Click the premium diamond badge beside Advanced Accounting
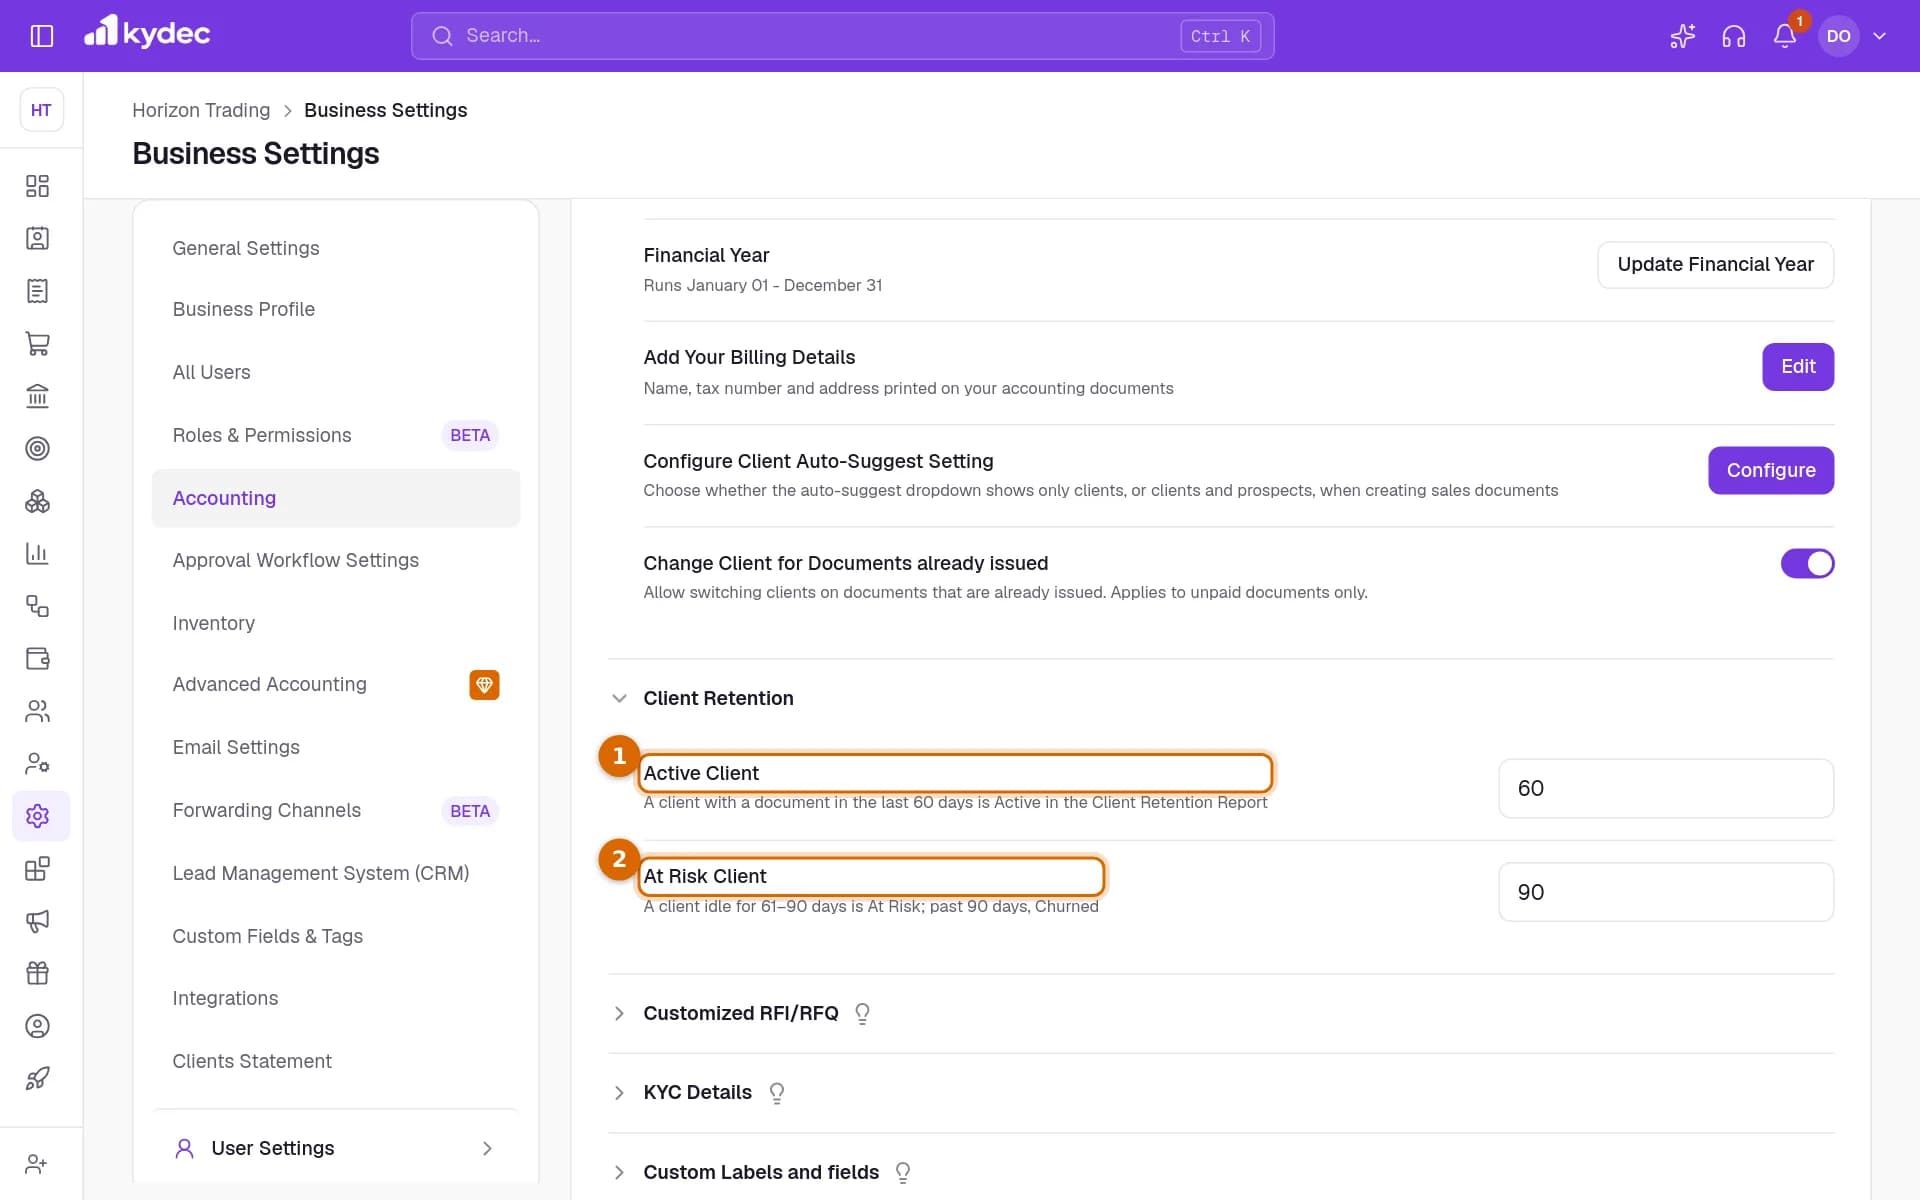This screenshot has width=1920, height=1200. tap(484, 685)
